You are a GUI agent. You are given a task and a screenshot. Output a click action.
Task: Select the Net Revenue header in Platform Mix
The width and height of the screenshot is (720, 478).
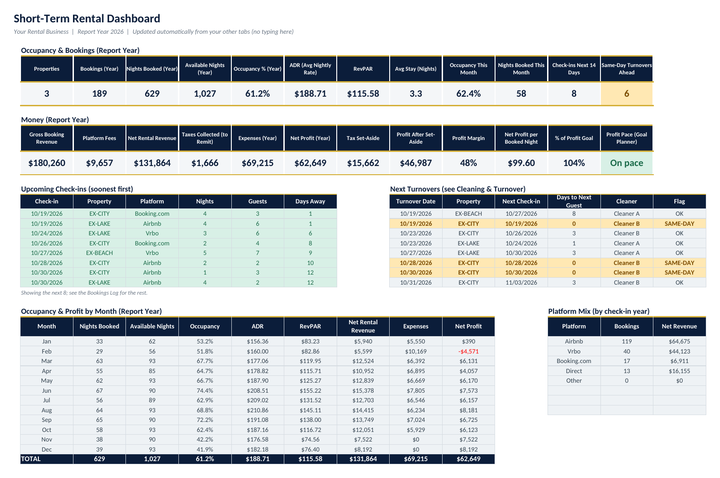point(679,326)
